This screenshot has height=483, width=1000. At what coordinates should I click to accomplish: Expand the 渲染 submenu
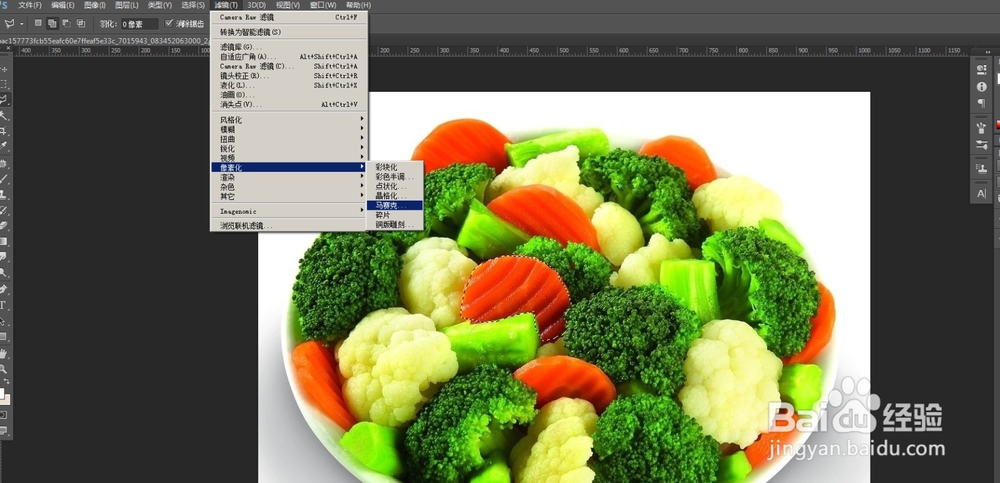290,177
